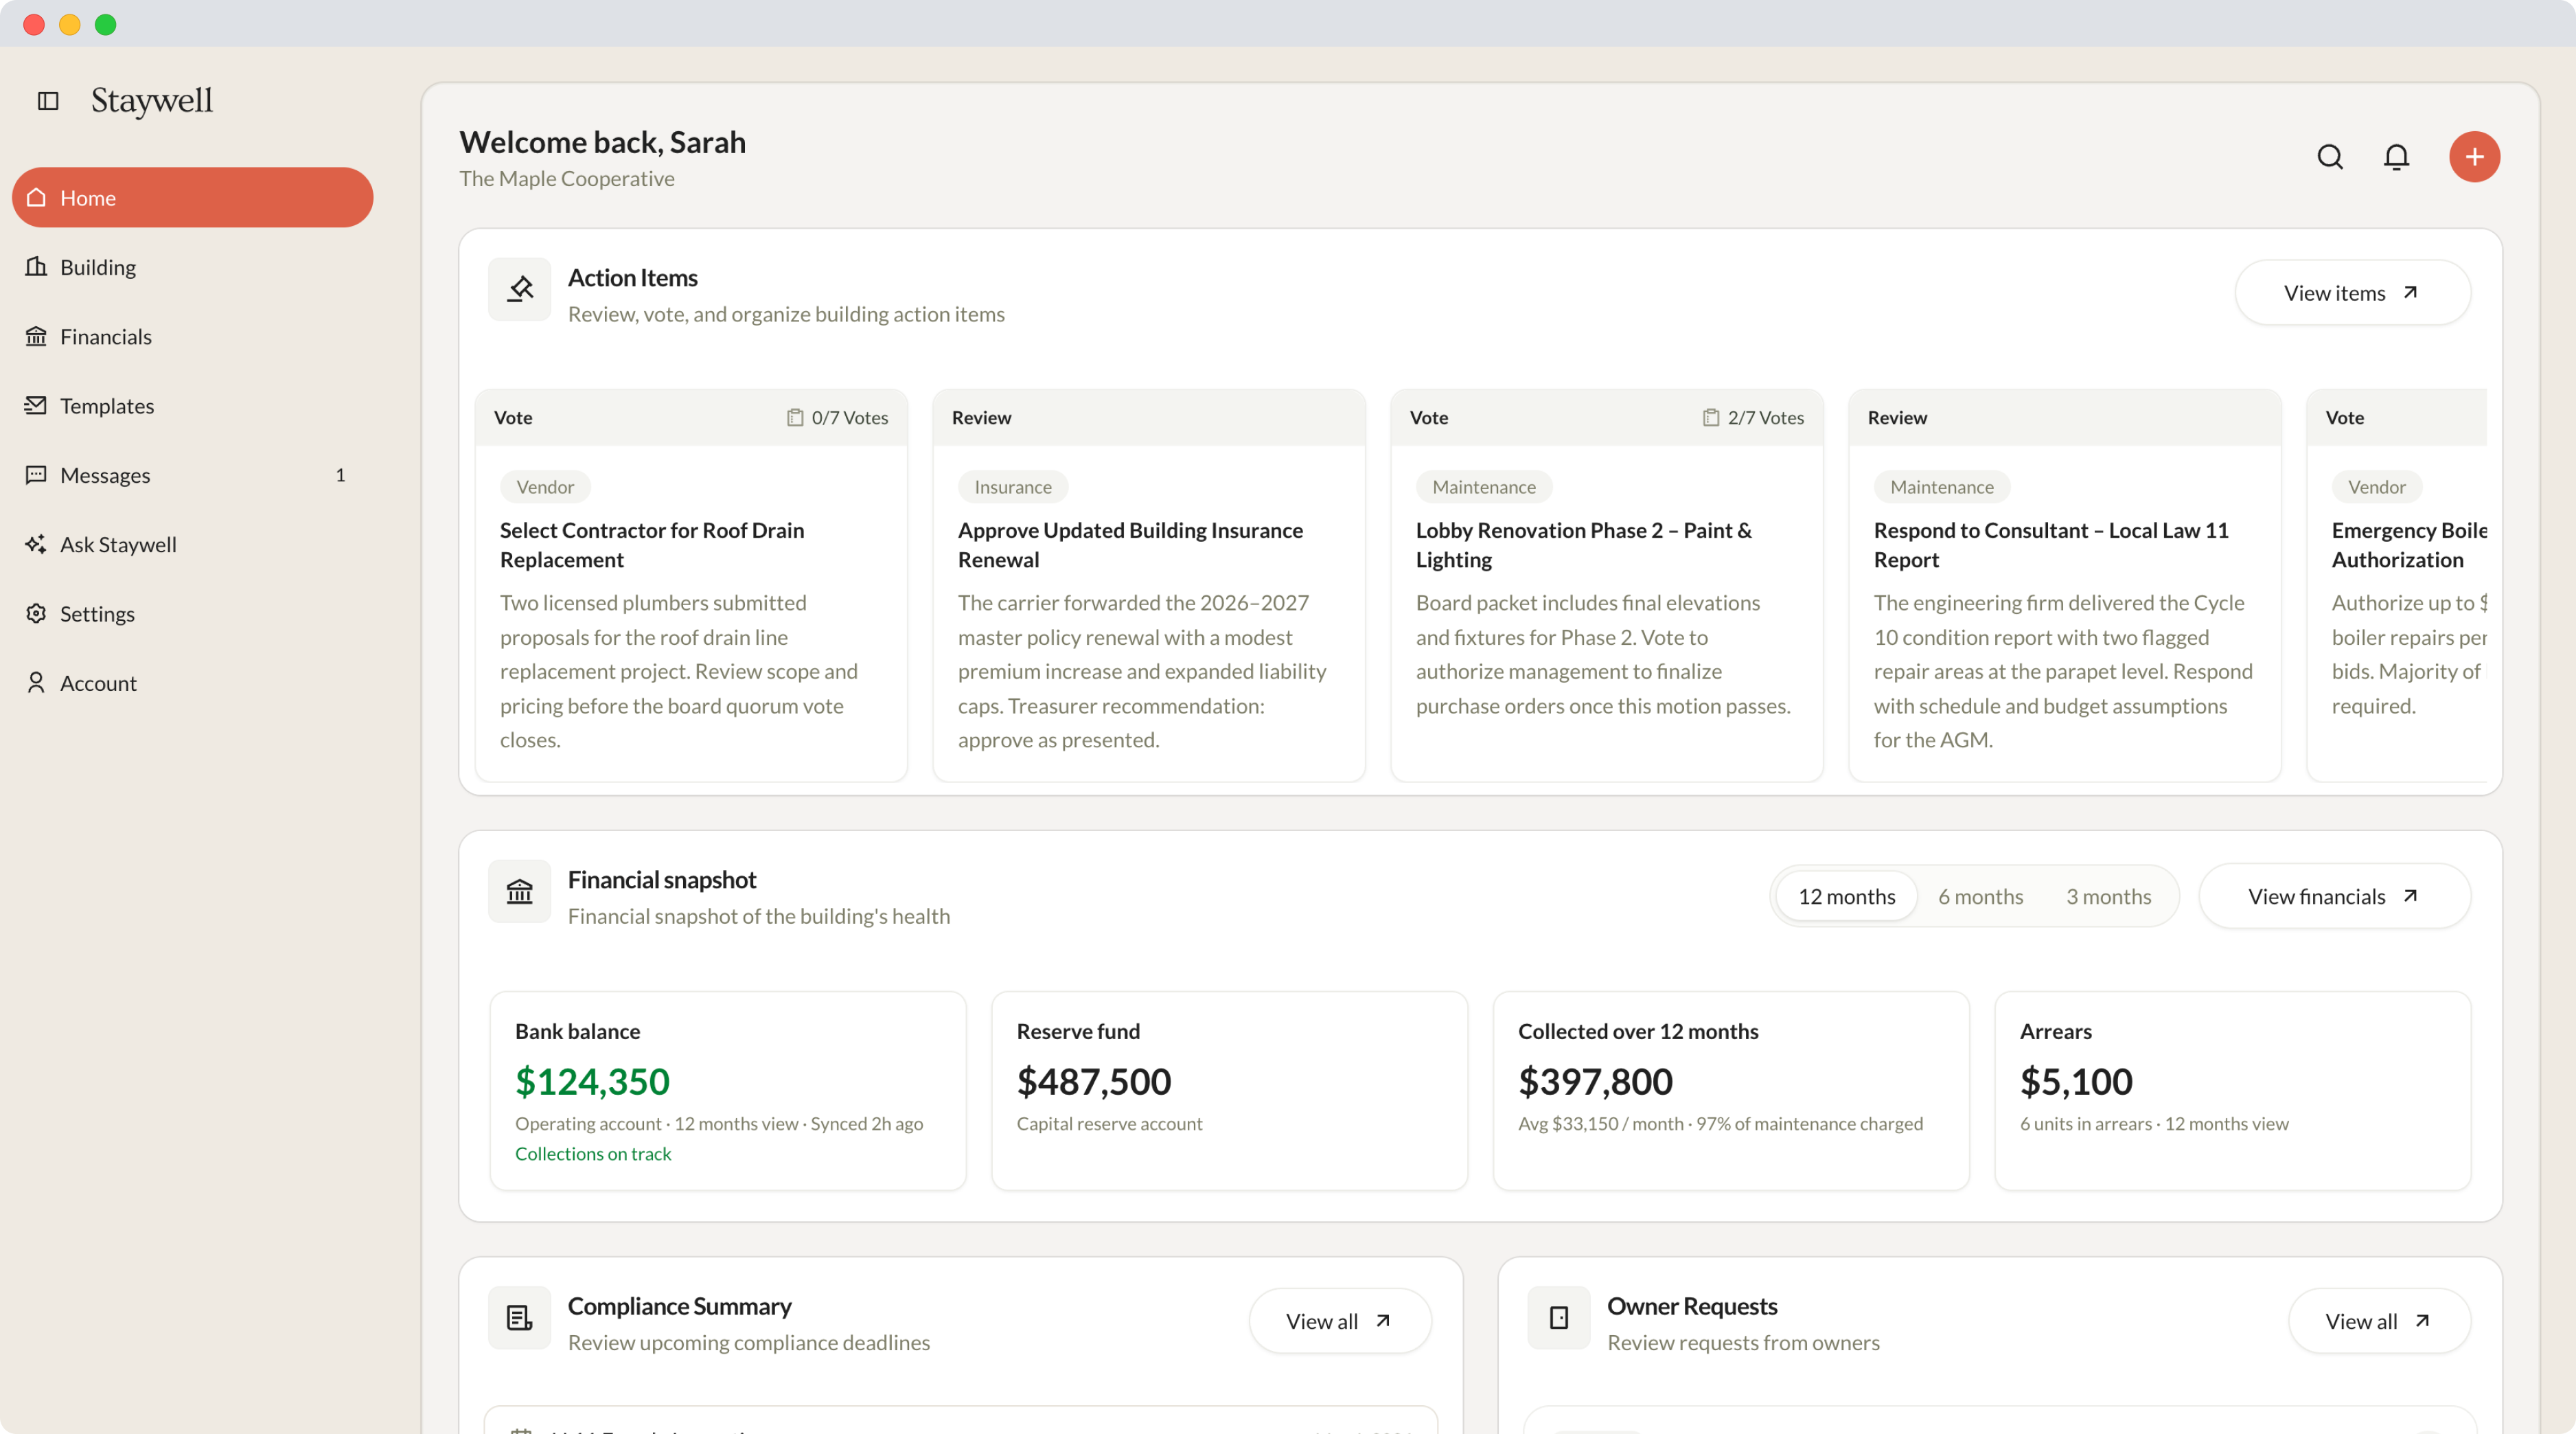Click View all for Owner Requests

pos(2379,1321)
